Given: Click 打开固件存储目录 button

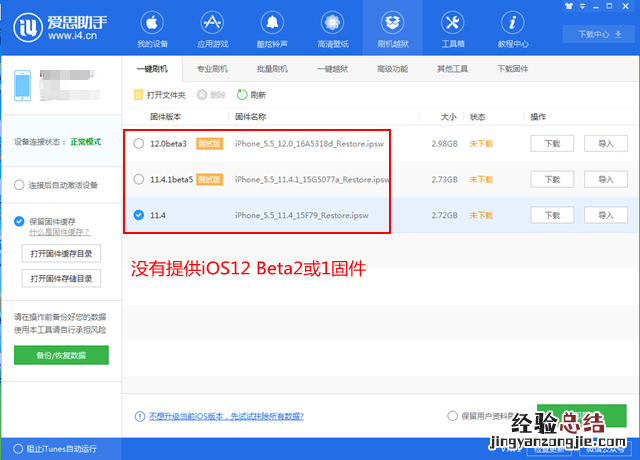Looking at the screenshot, I should coord(61,278).
